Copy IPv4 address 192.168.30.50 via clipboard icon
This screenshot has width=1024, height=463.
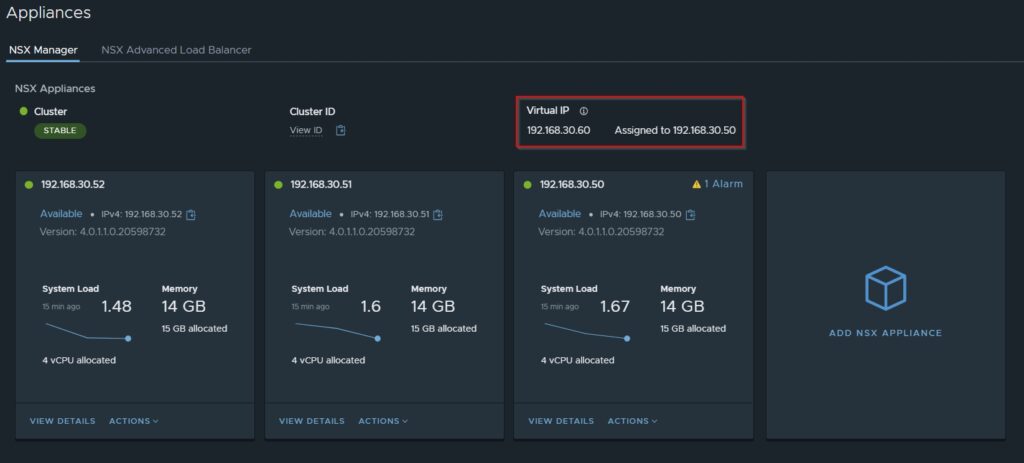click(690, 214)
